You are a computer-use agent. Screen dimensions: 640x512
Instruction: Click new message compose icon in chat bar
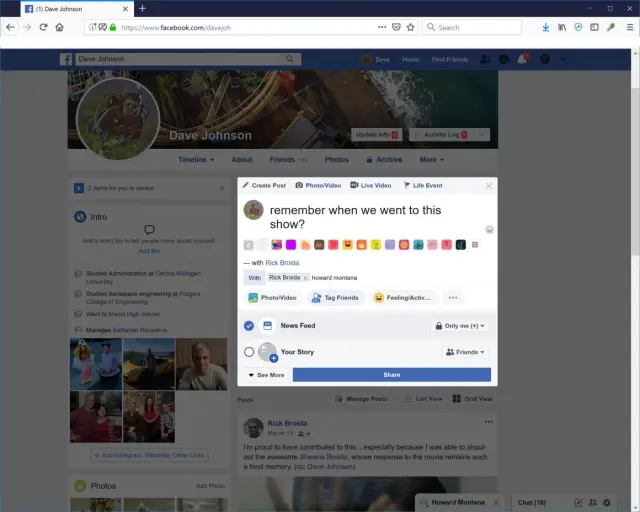coord(578,503)
